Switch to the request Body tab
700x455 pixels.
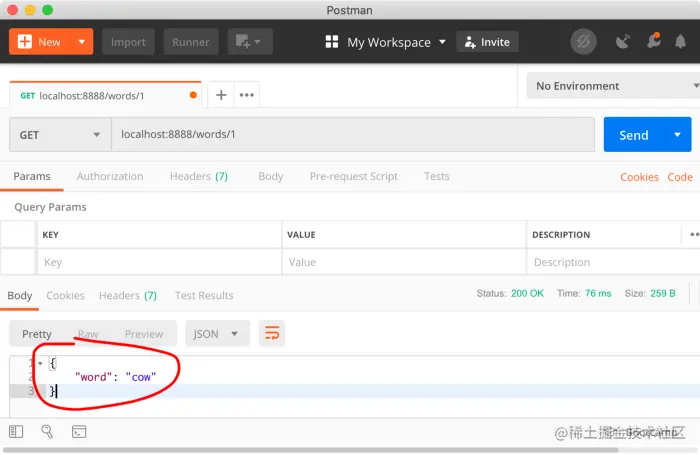pos(271,176)
